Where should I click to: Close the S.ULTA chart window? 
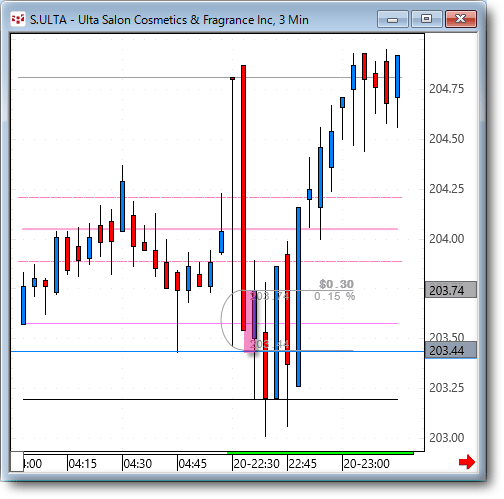pyautogui.click(x=461, y=19)
